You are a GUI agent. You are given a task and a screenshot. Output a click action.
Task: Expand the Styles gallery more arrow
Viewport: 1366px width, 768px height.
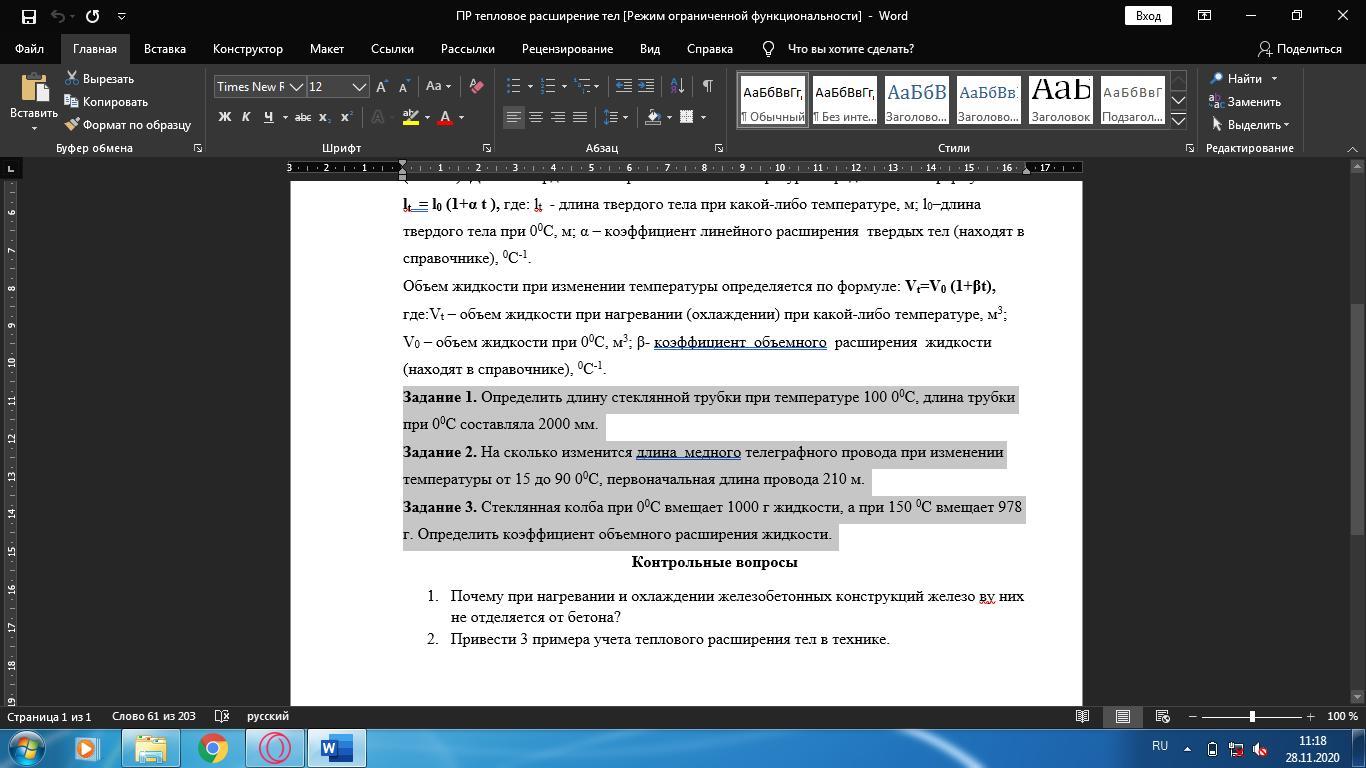1178,120
